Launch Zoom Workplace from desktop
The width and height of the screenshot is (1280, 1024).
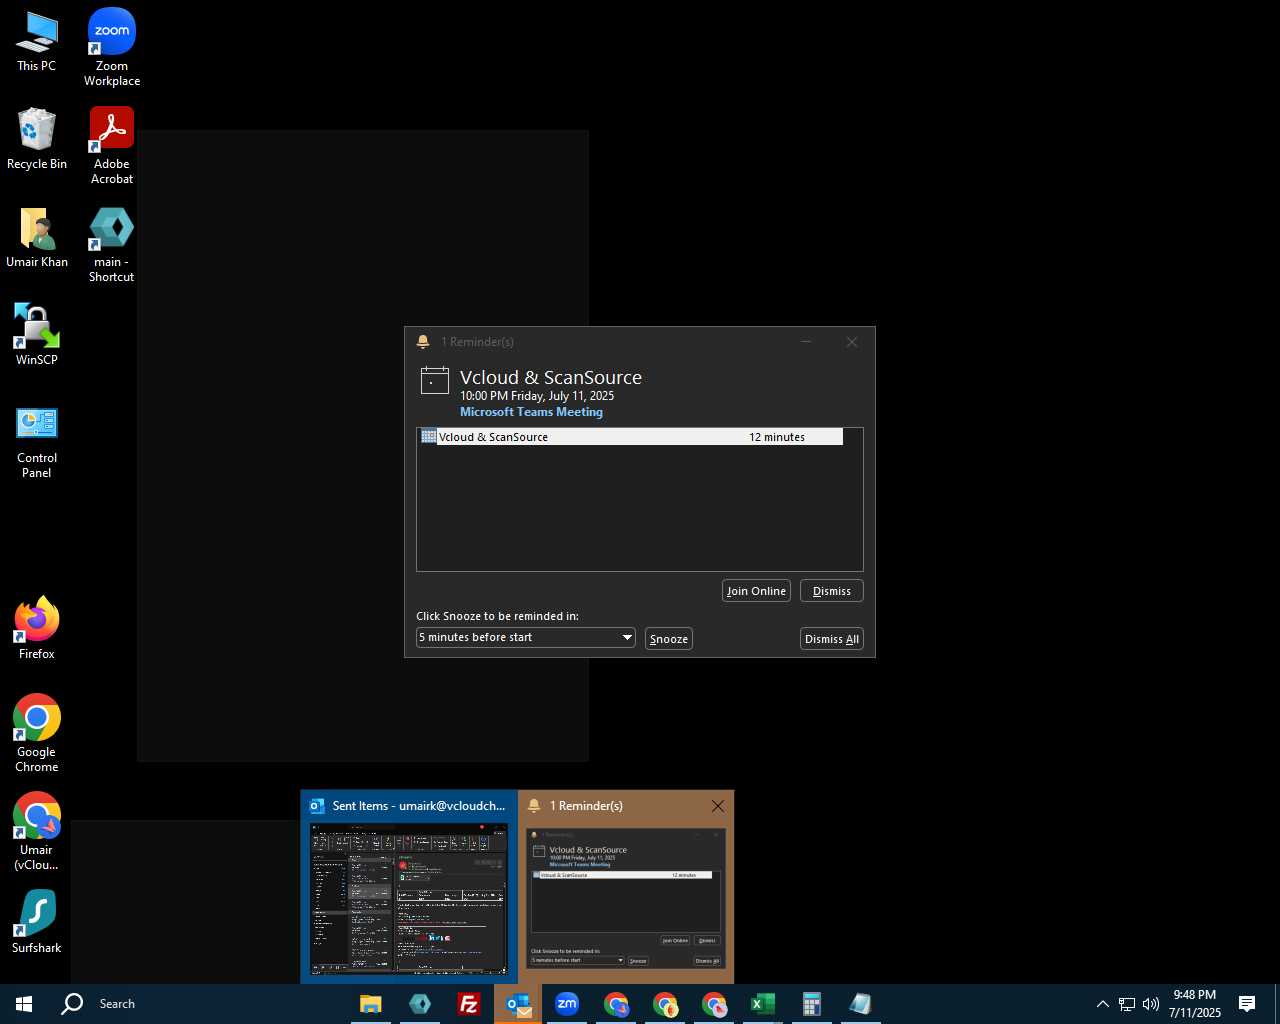112,47
